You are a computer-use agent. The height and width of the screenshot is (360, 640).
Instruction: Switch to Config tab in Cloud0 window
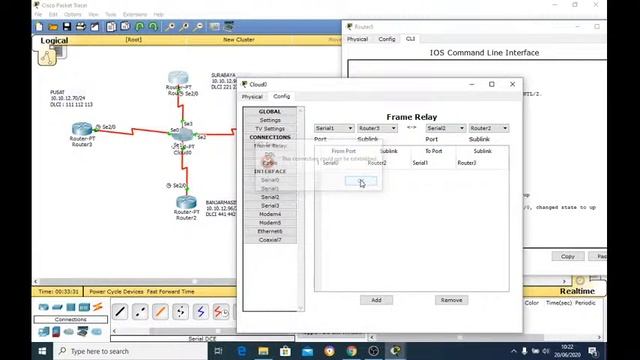coord(282,96)
